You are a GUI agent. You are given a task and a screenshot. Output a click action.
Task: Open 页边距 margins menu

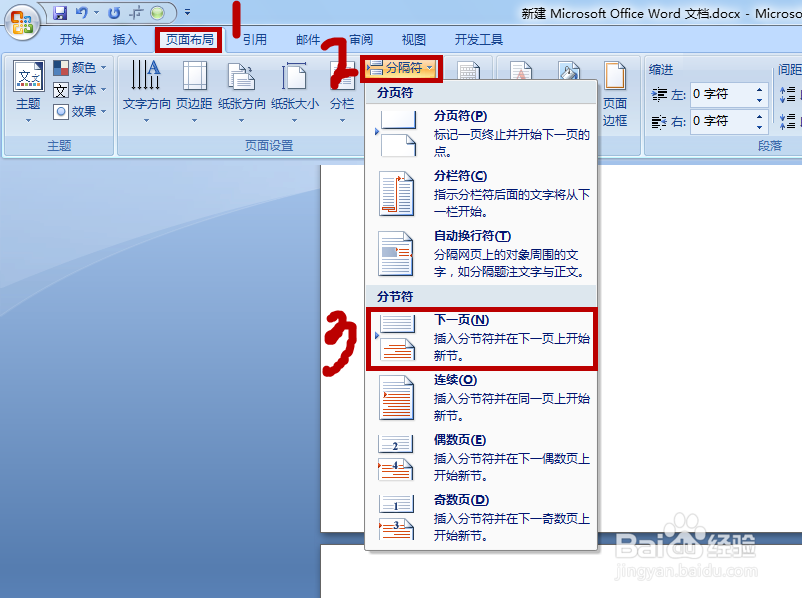point(194,91)
